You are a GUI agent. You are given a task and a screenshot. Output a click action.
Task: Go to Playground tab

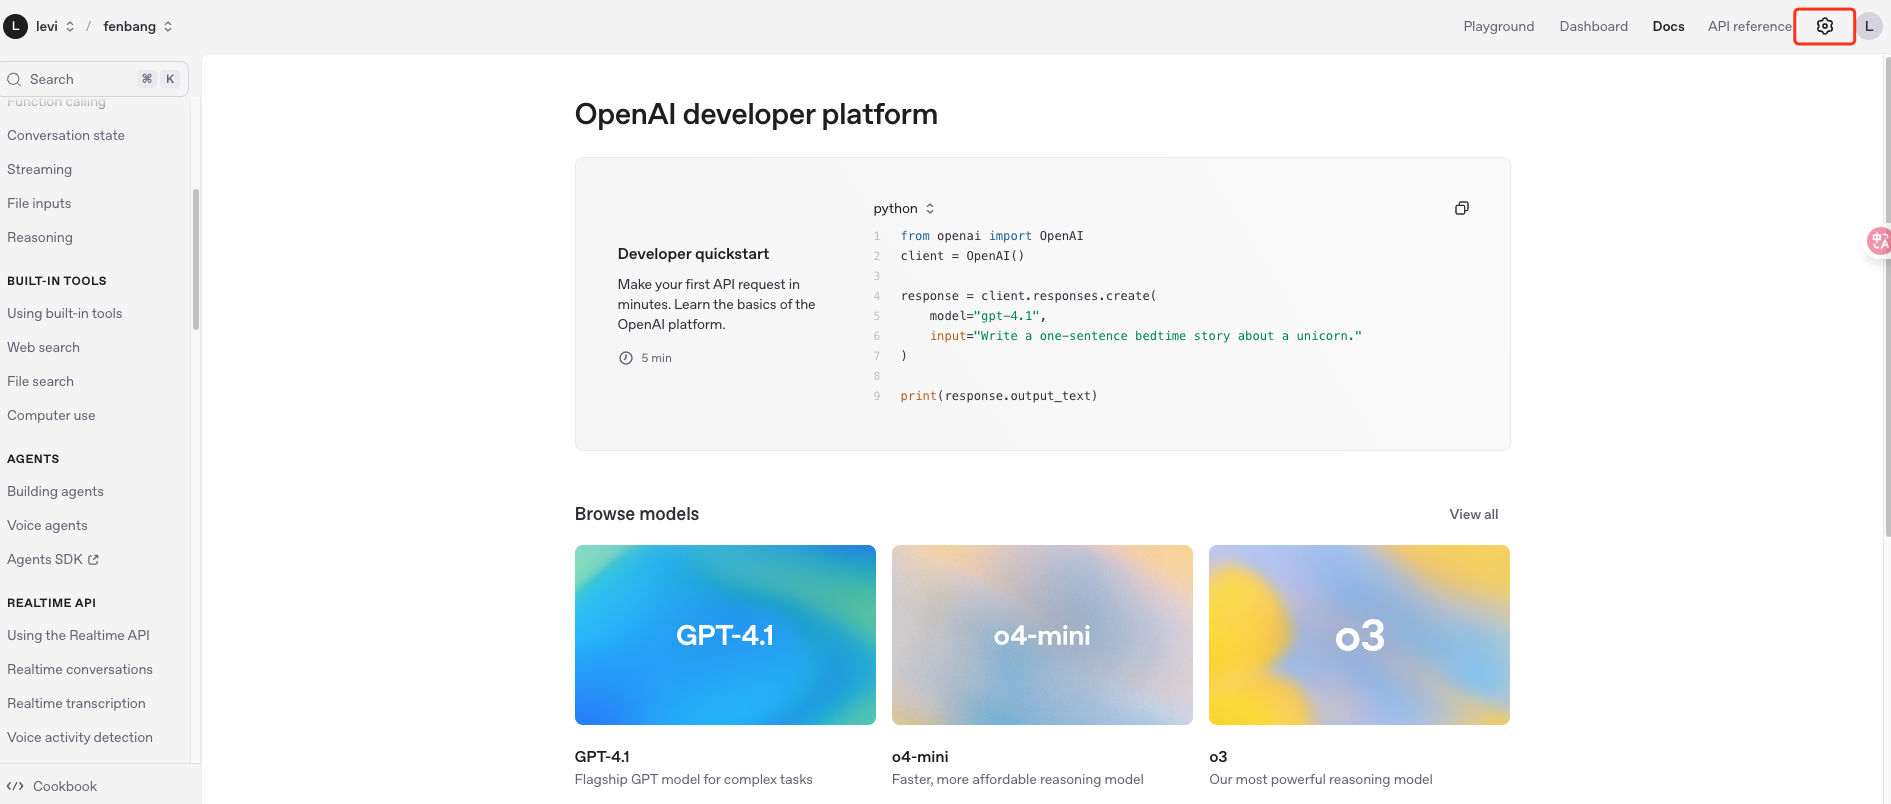coord(1498,26)
